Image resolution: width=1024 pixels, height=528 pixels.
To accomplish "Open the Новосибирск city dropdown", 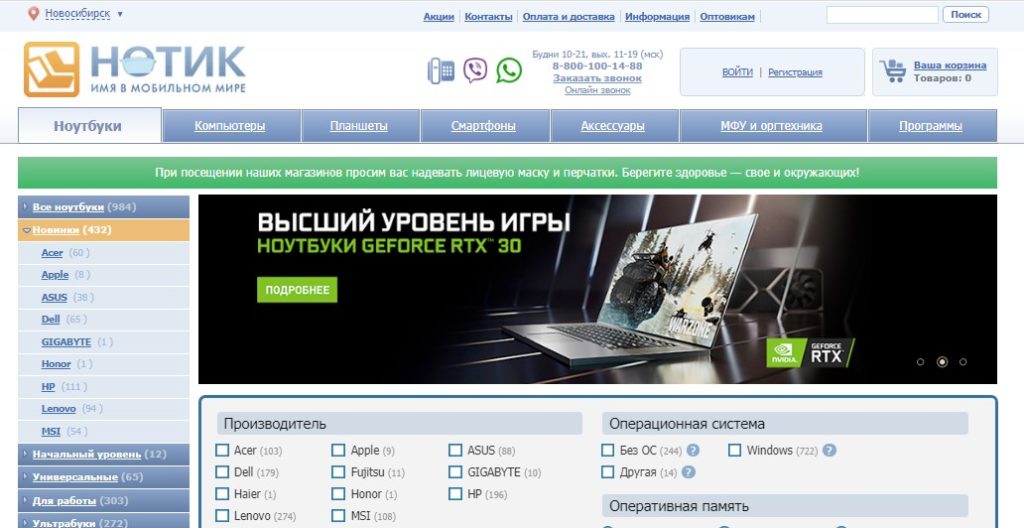I will click(84, 14).
